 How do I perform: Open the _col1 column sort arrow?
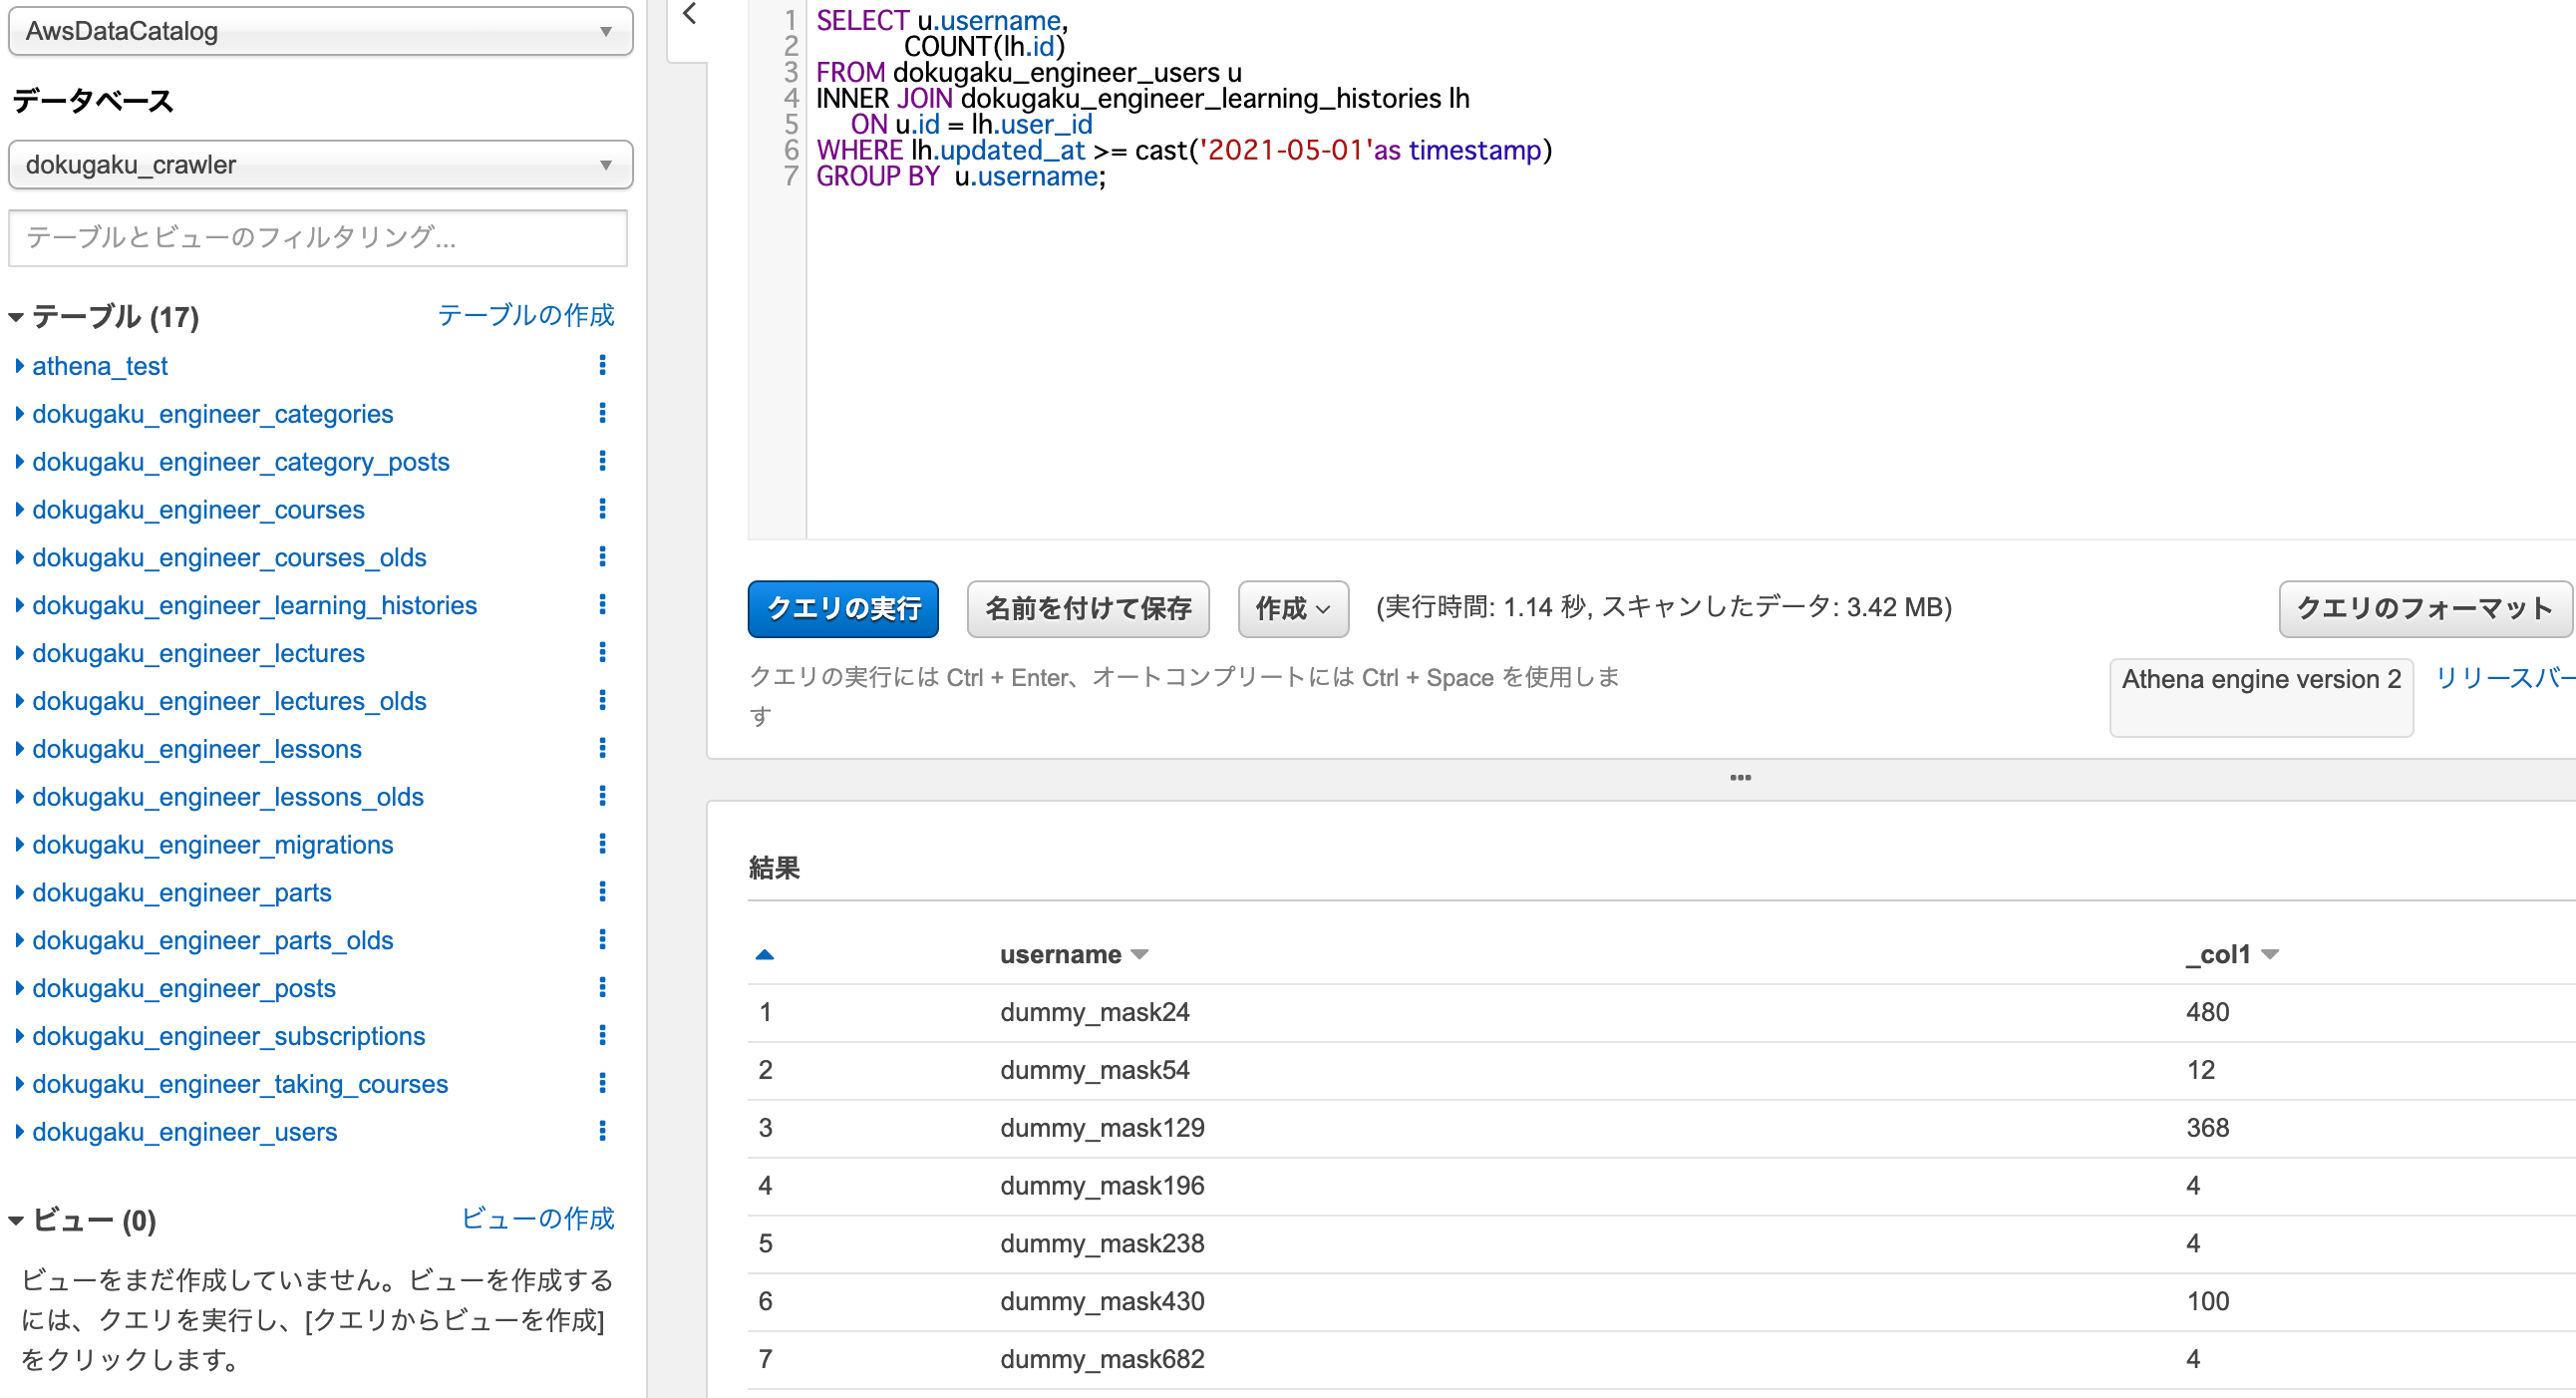point(2269,955)
